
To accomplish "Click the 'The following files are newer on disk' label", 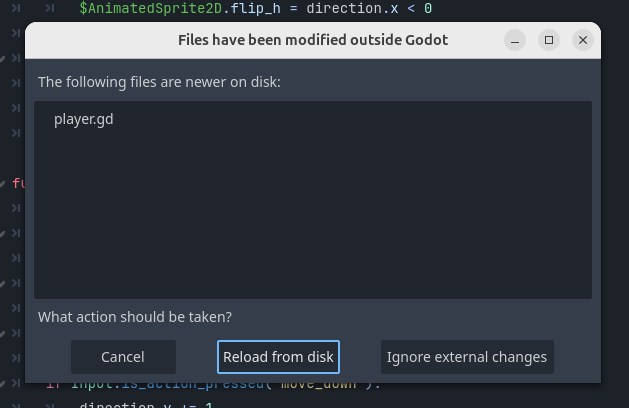I will point(160,81).
